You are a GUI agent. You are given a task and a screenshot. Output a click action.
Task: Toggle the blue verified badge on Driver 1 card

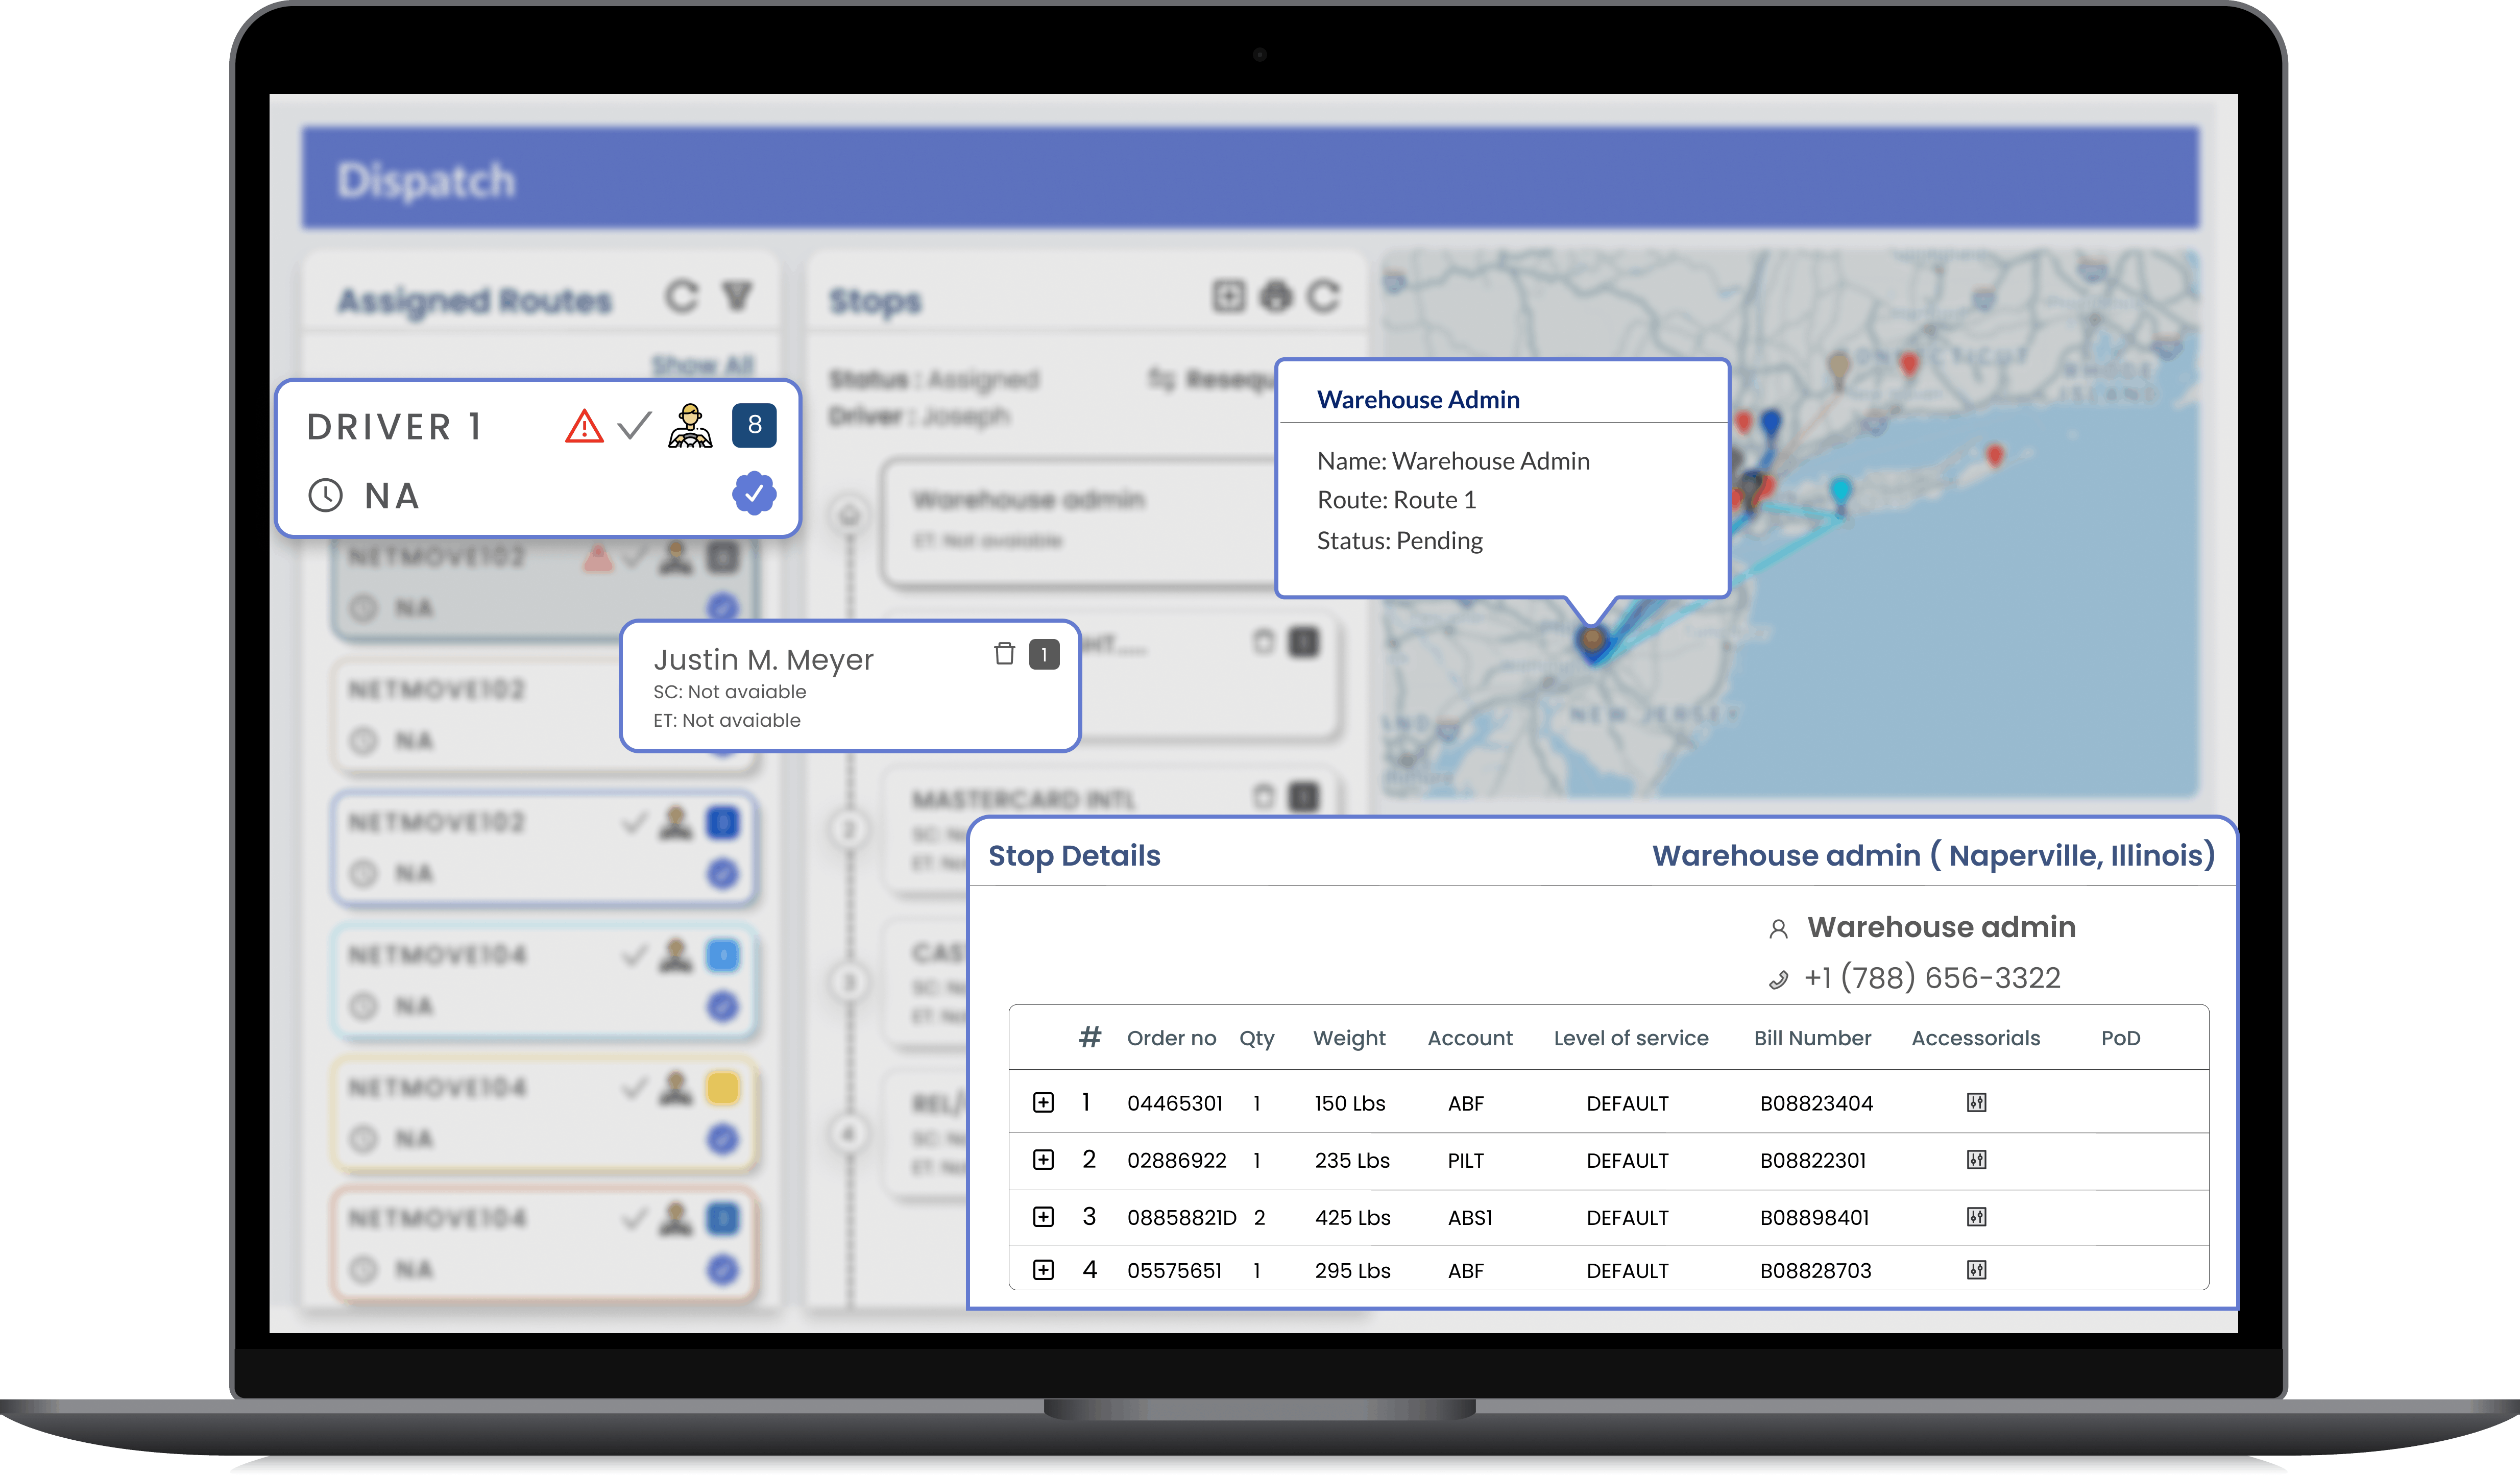(754, 493)
